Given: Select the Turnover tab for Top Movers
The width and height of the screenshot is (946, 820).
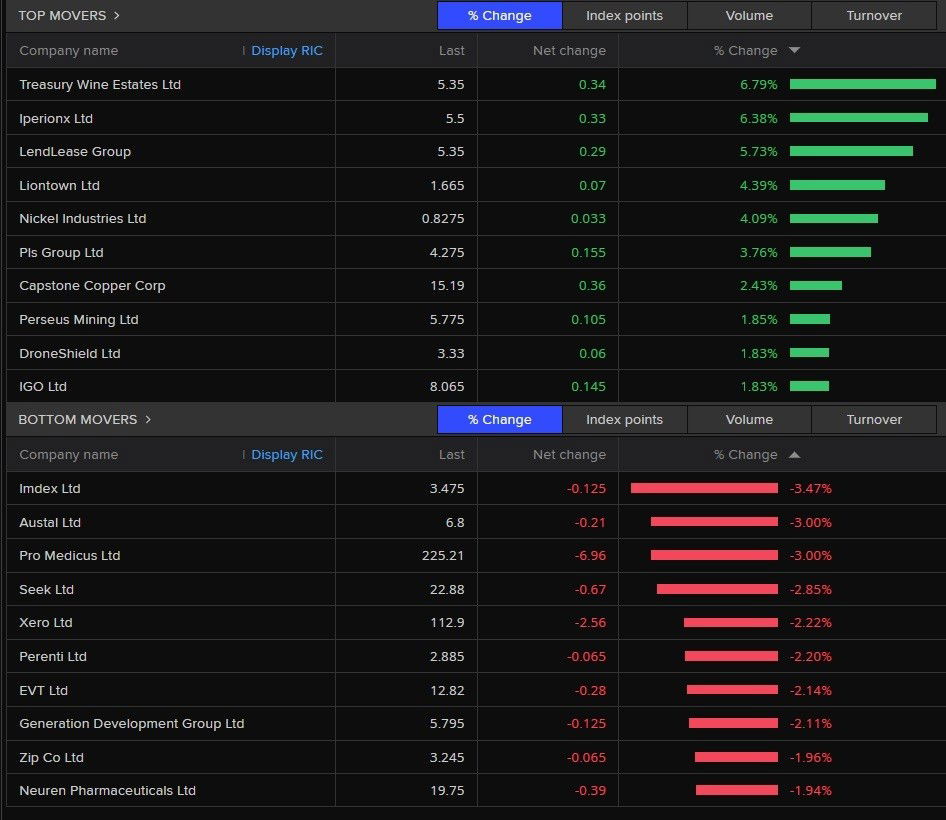Looking at the screenshot, I should click(x=873, y=15).
